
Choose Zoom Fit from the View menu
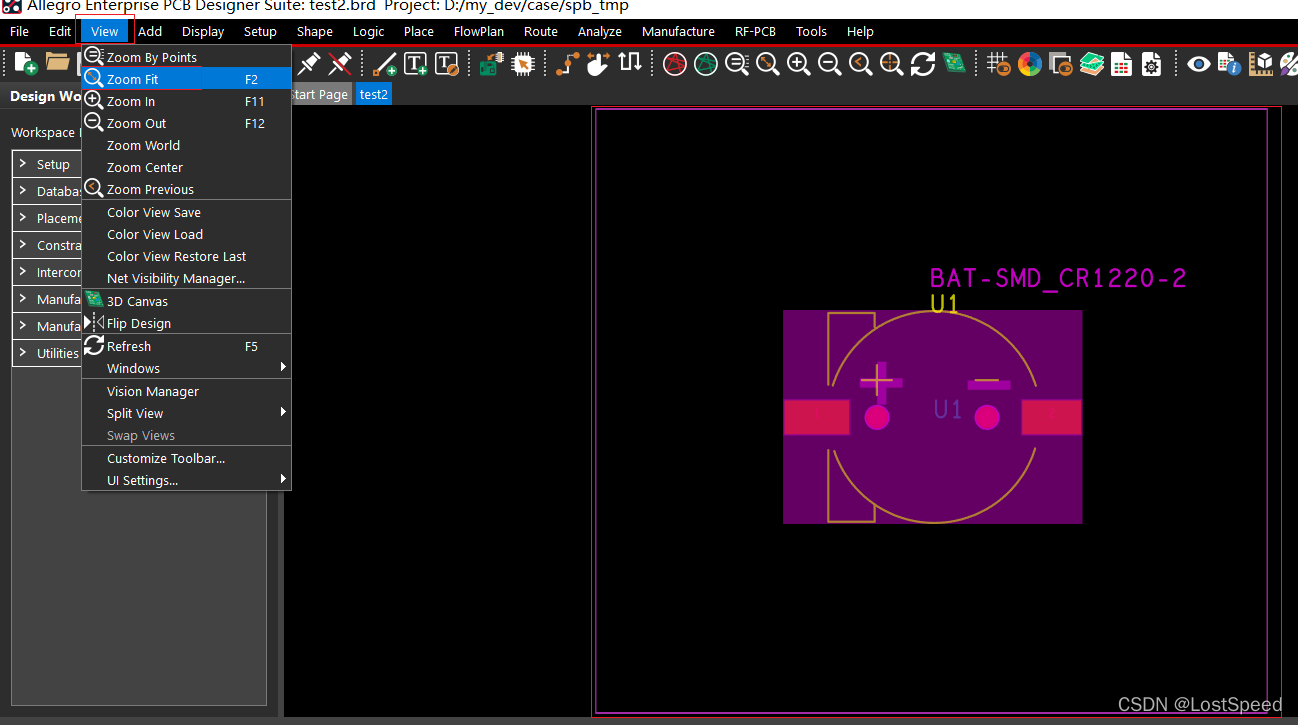point(132,79)
